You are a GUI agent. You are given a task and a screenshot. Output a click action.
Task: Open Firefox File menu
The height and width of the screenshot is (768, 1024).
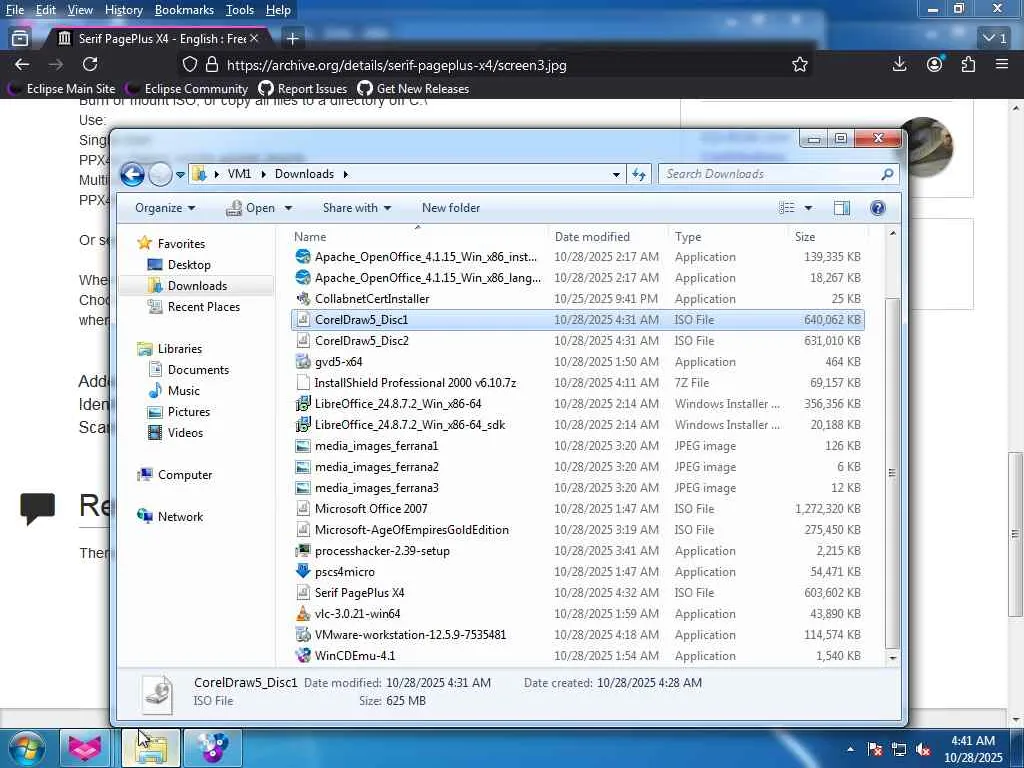(x=14, y=10)
